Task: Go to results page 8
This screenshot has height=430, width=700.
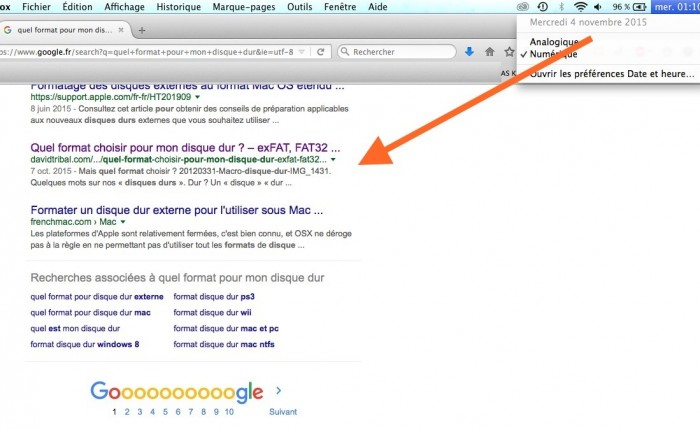Action: (203, 412)
